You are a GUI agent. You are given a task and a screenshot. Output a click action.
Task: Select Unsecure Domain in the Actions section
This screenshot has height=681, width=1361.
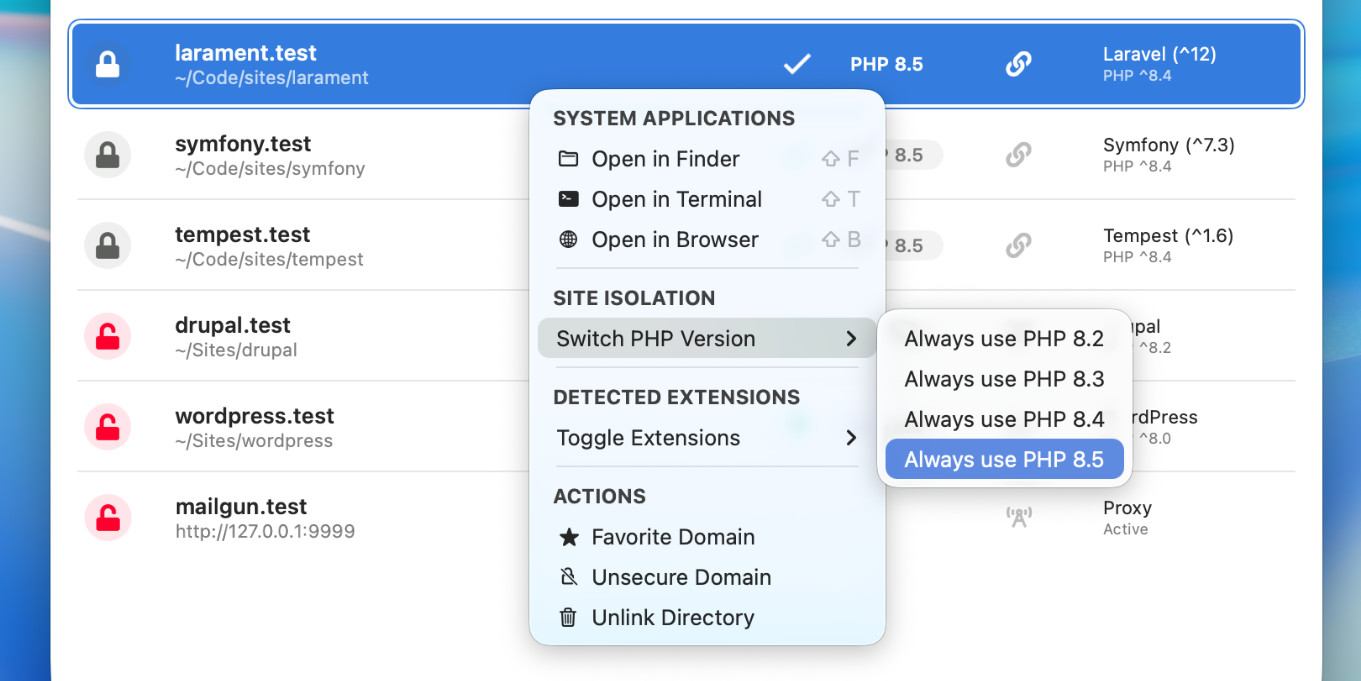click(707, 577)
